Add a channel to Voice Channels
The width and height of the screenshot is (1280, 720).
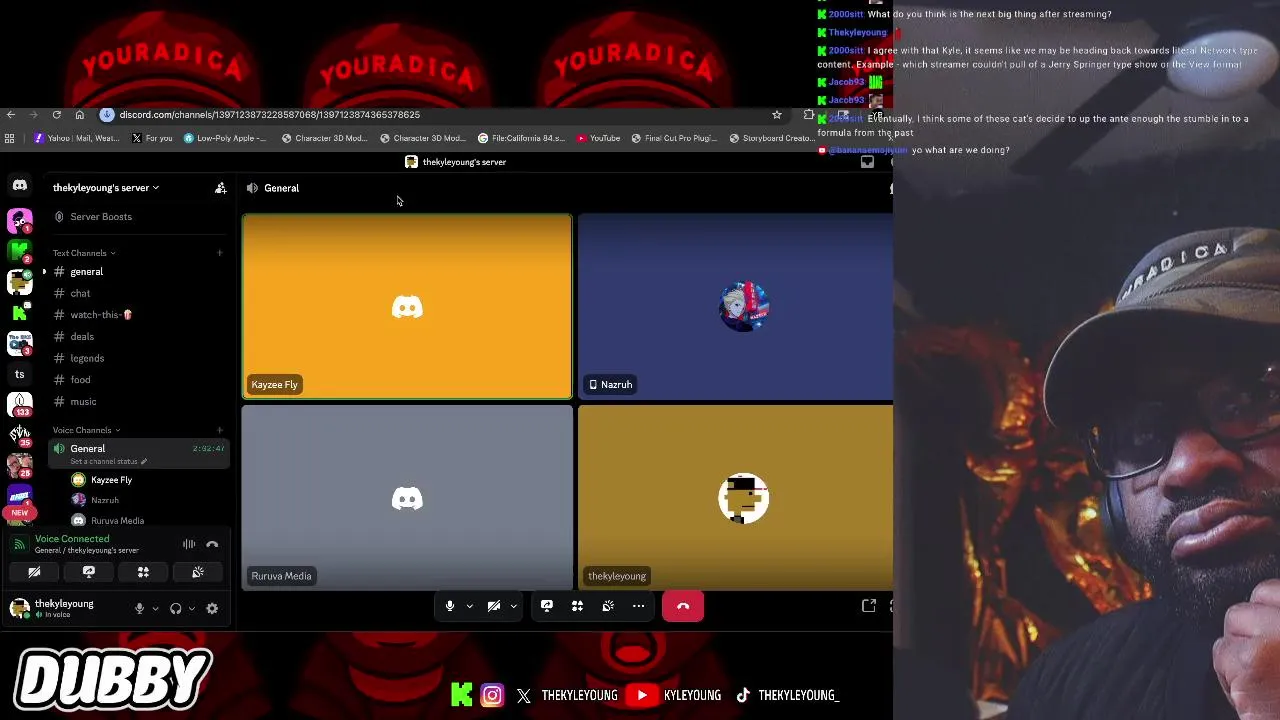coord(220,430)
